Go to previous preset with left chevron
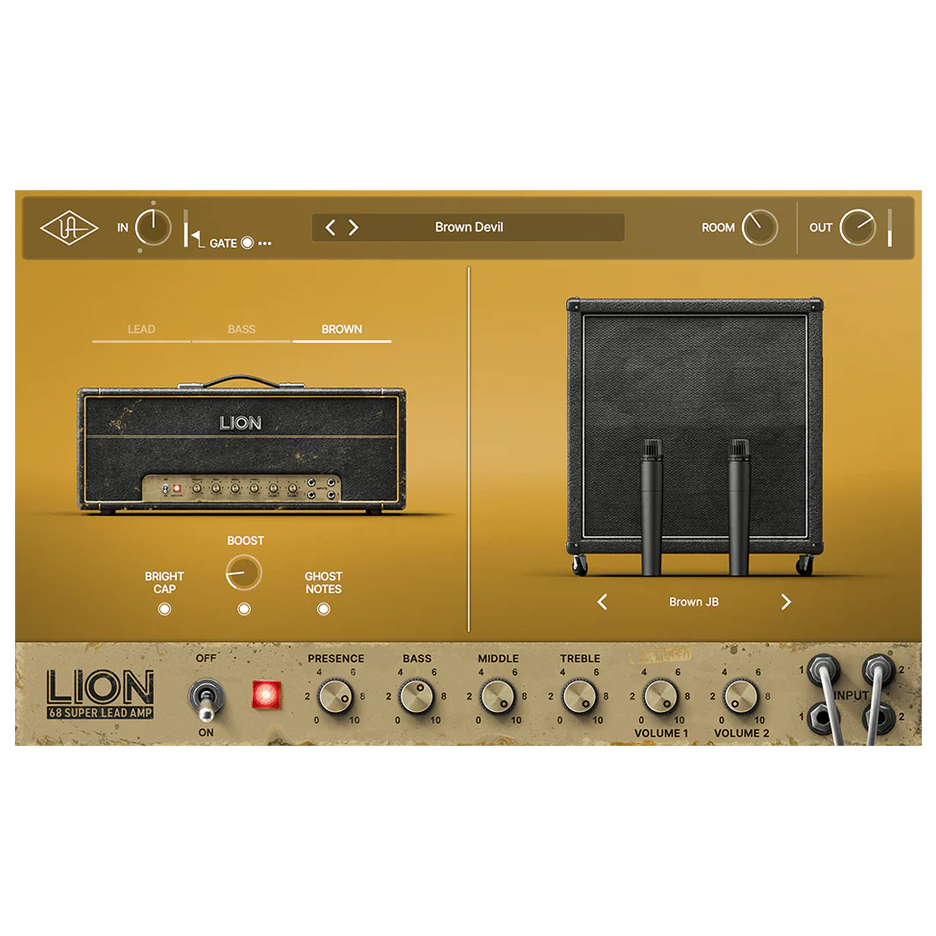Screen dimensions: 936x936 coord(330,227)
